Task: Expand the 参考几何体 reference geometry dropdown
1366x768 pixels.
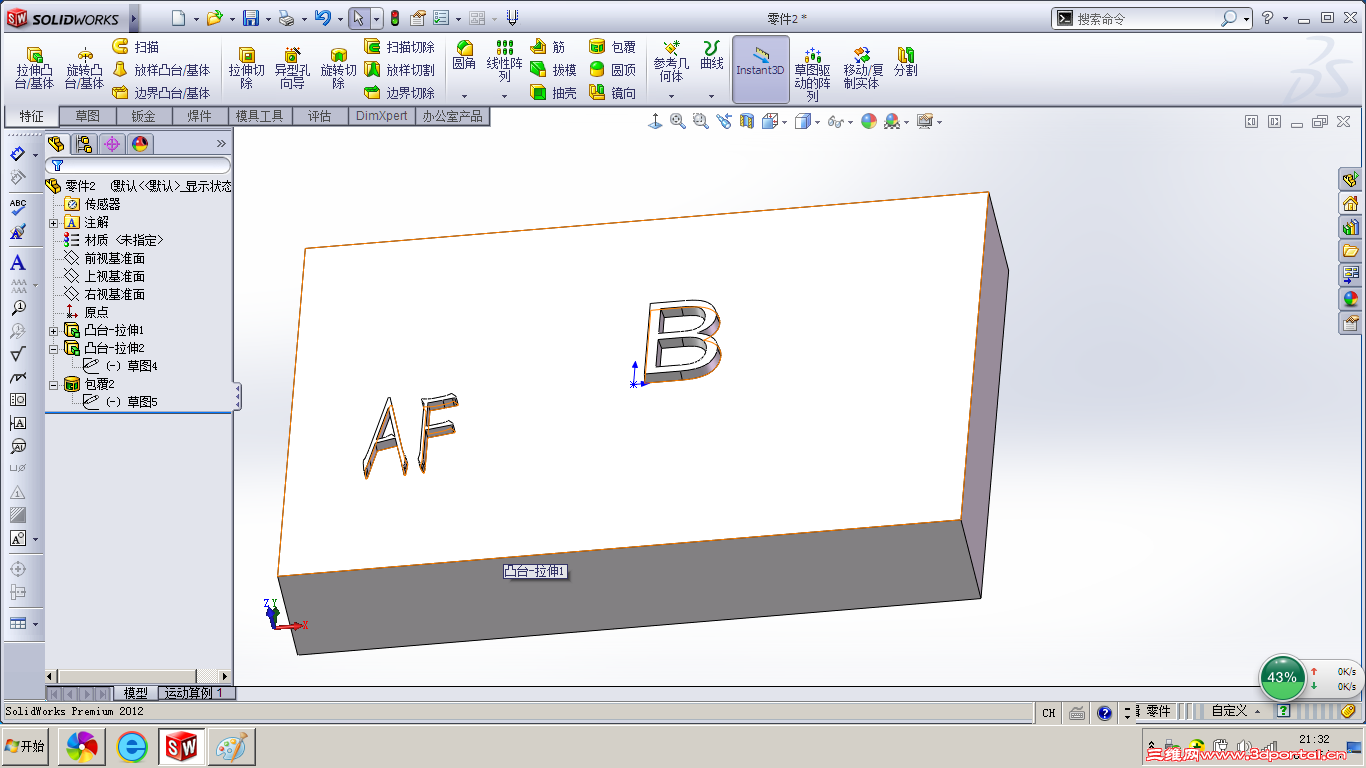Action: pyautogui.click(x=671, y=96)
